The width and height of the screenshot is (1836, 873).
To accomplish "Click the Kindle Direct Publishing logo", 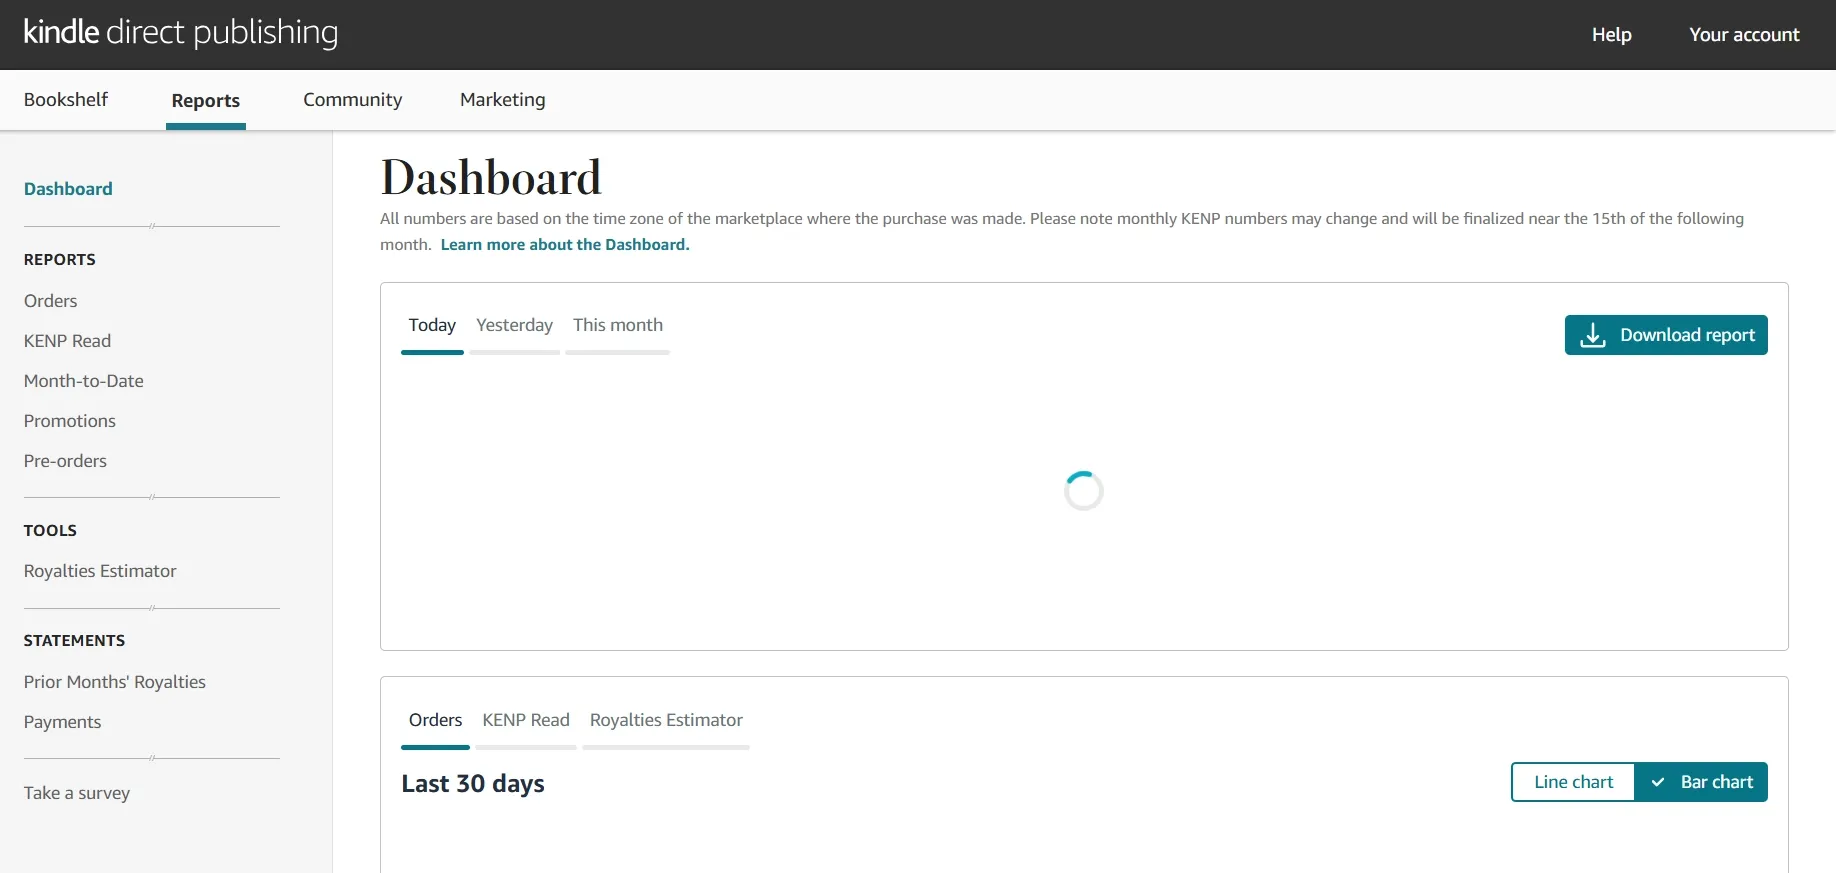I will coord(181,32).
